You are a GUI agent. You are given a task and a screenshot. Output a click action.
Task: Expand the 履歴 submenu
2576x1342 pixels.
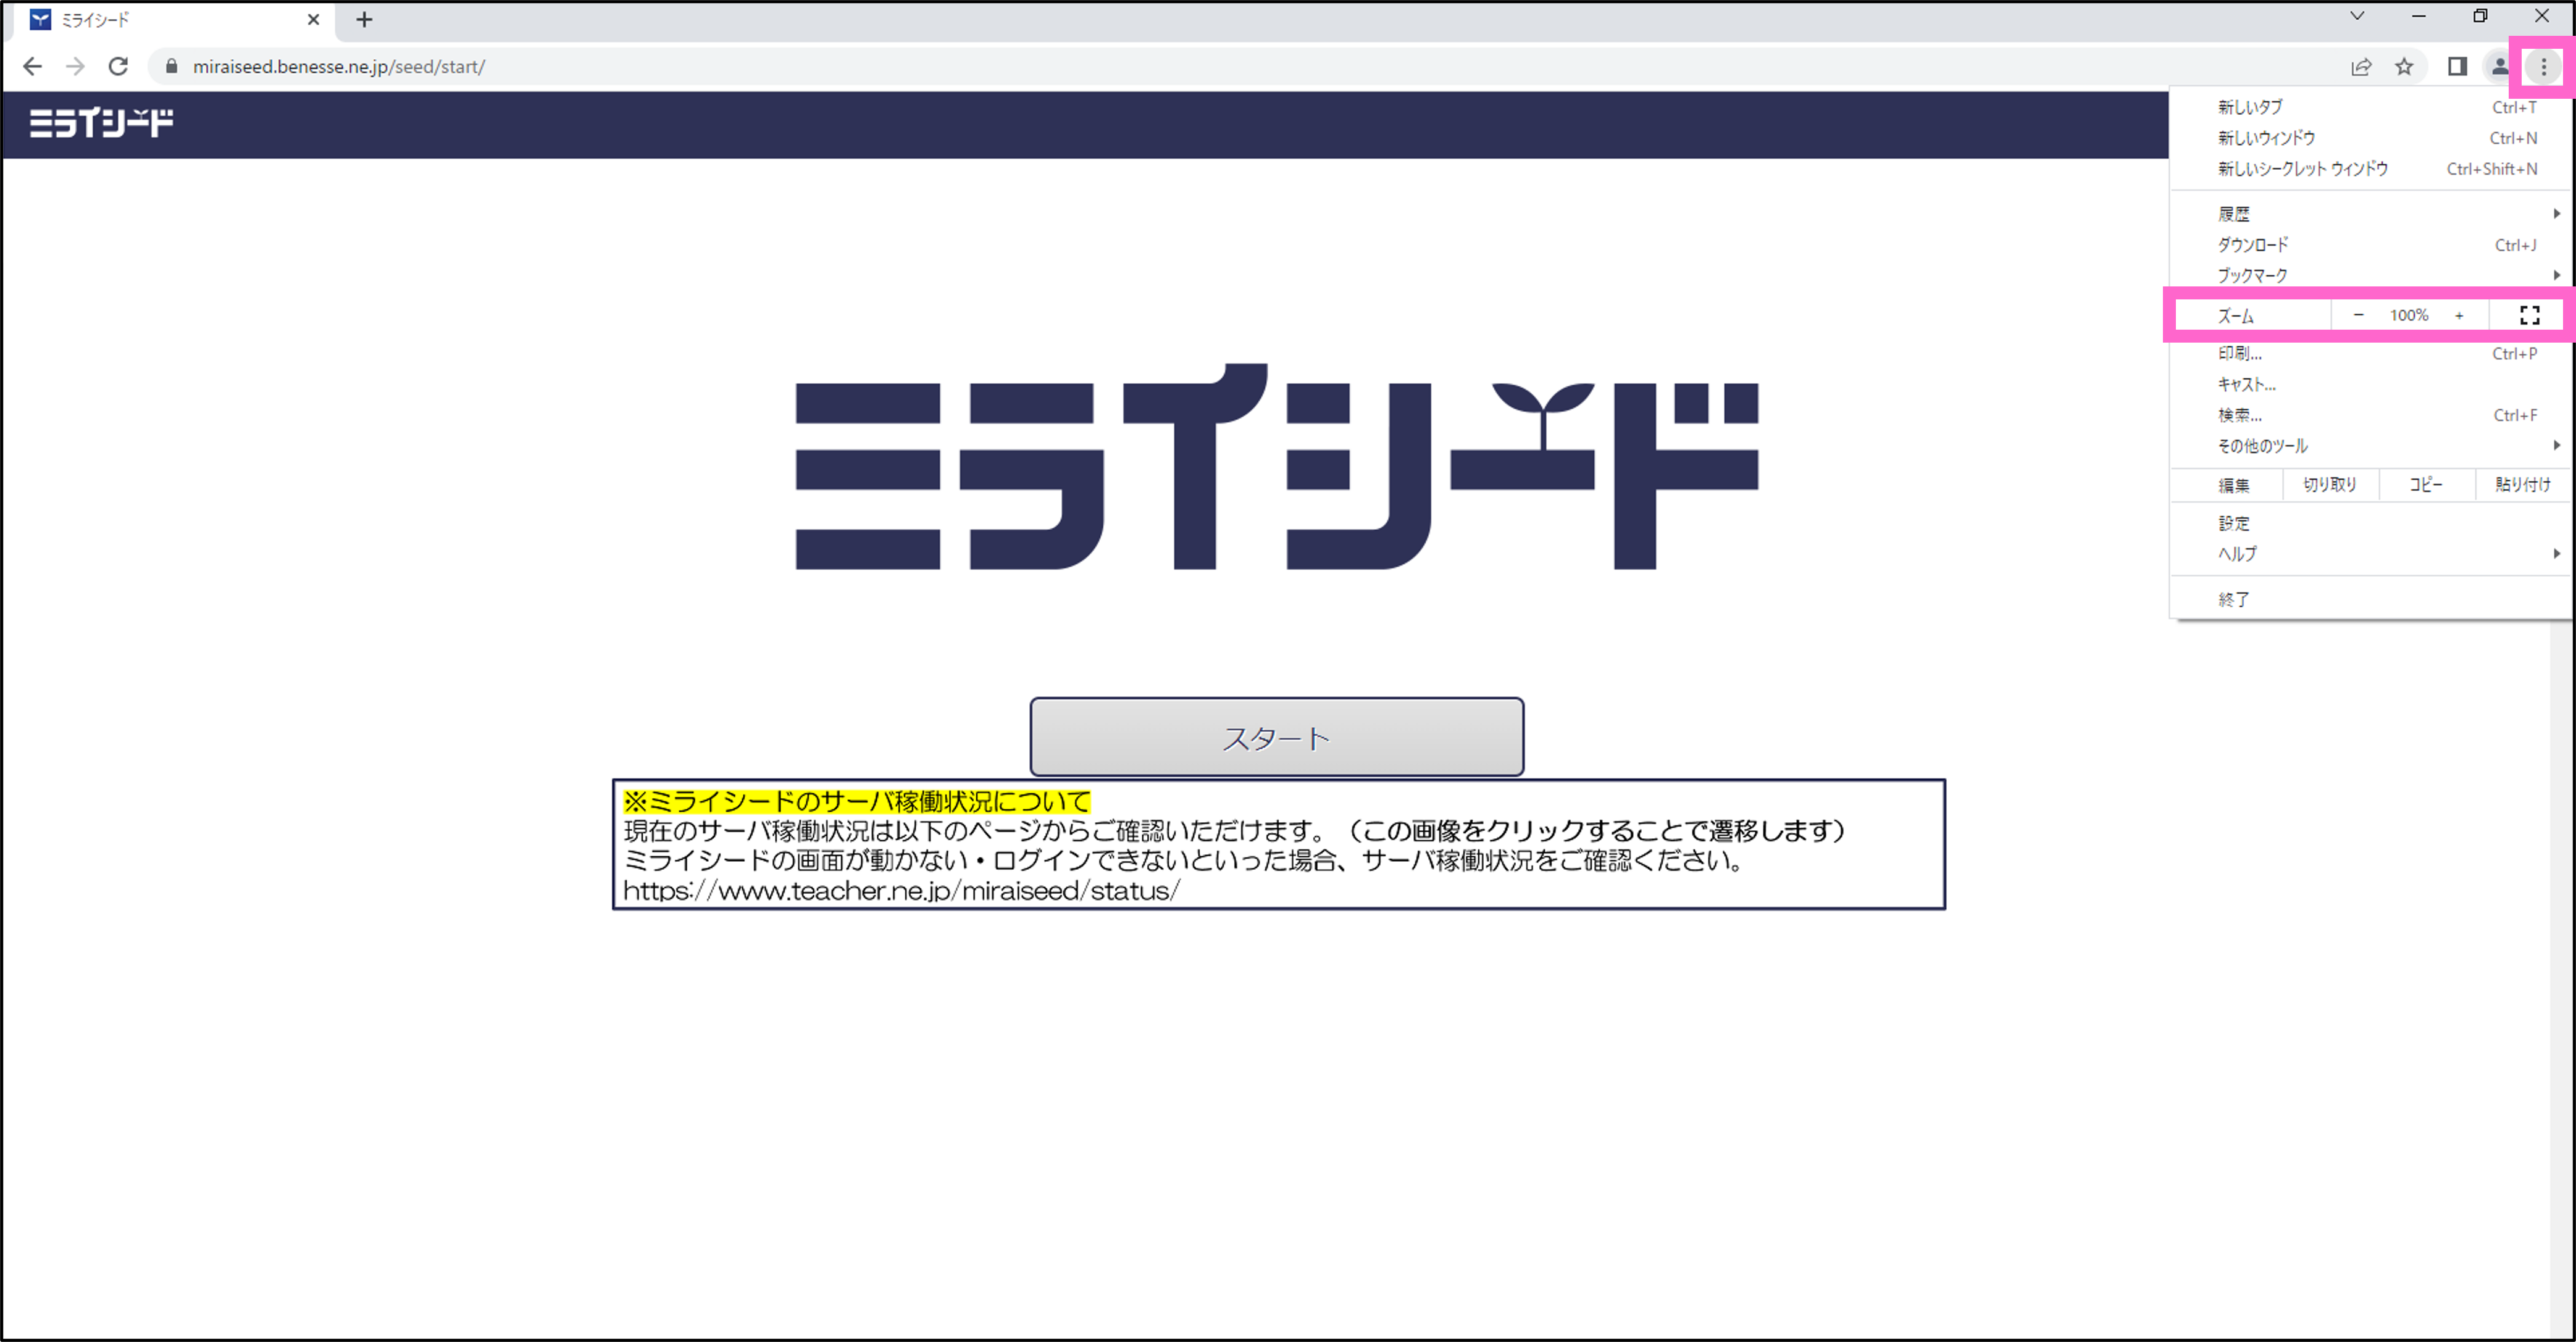[2370, 214]
